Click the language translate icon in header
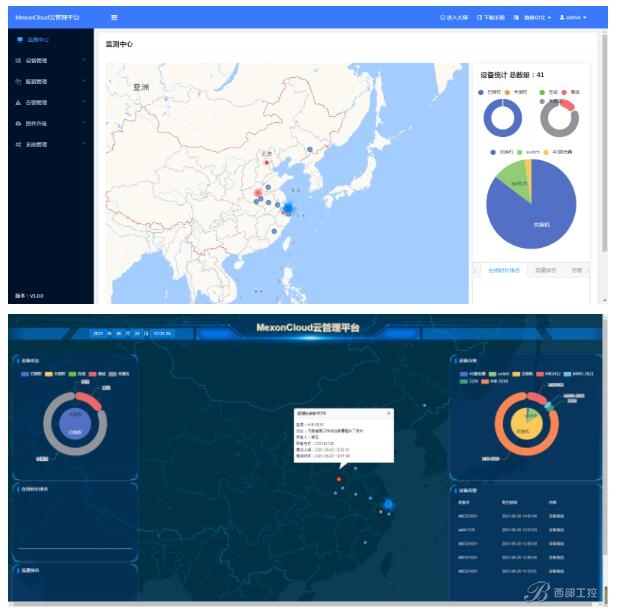The image size is (624, 615). pos(516,18)
